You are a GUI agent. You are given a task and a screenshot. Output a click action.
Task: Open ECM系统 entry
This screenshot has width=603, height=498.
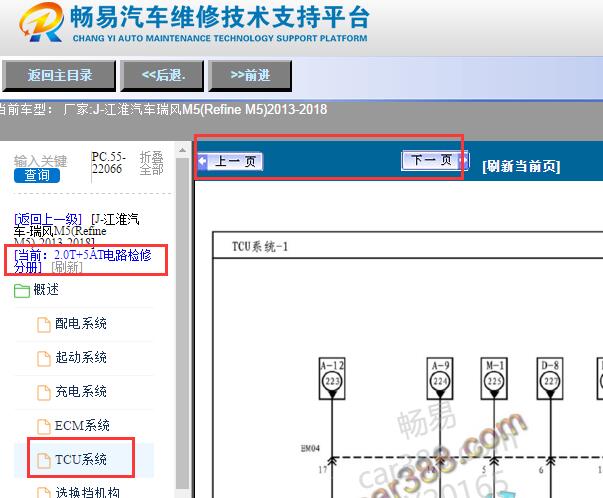click(82, 425)
